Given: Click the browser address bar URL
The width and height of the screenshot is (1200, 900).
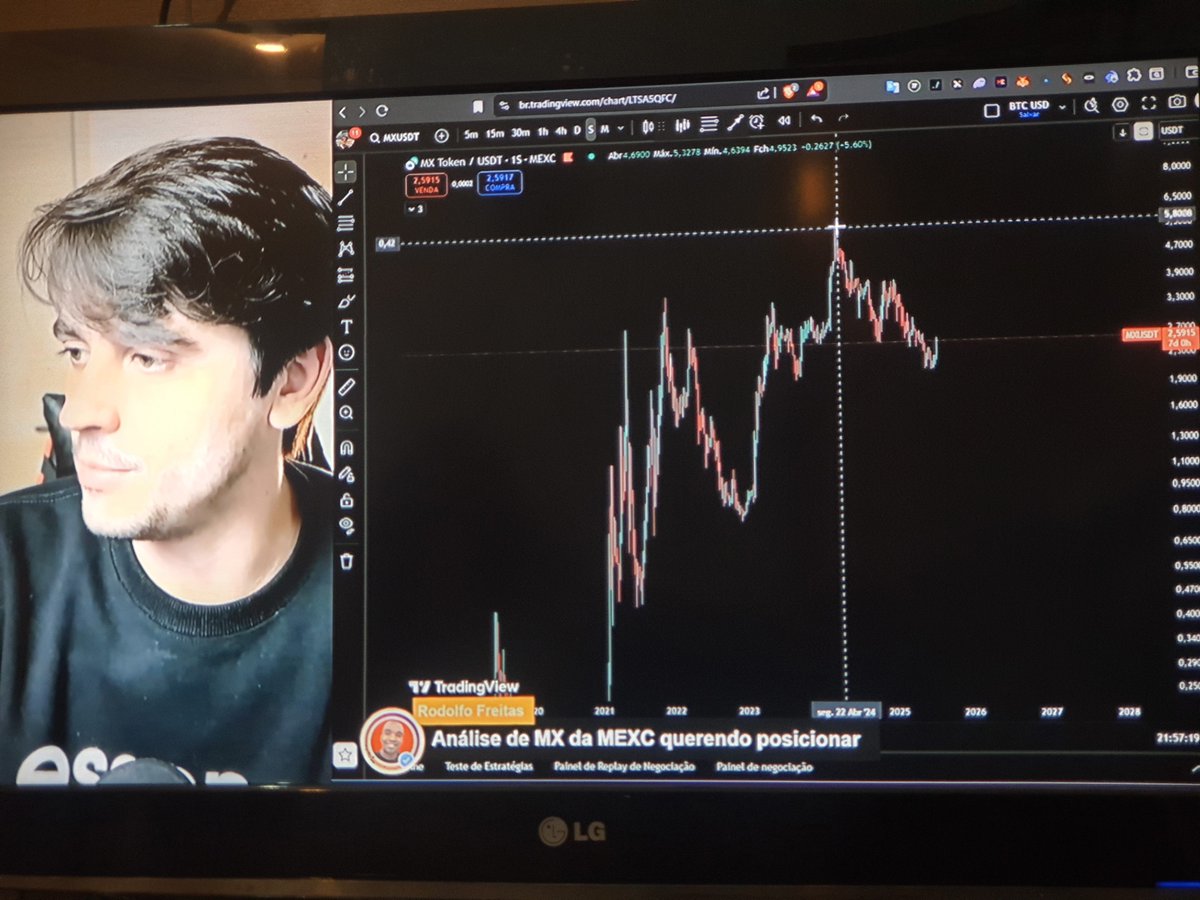Looking at the screenshot, I should pyautogui.click(x=598, y=101).
